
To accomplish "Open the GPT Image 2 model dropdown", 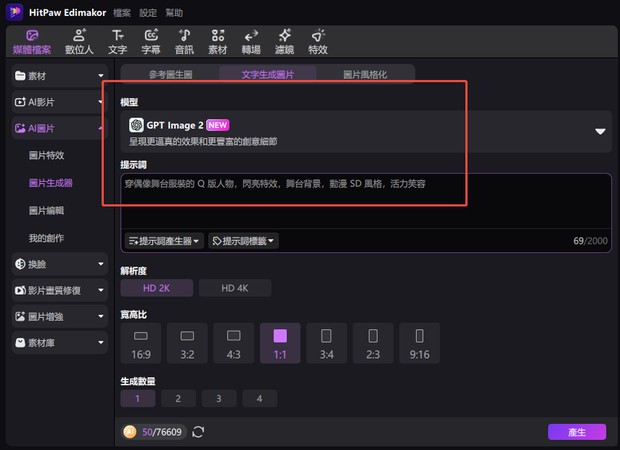I will (x=366, y=132).
